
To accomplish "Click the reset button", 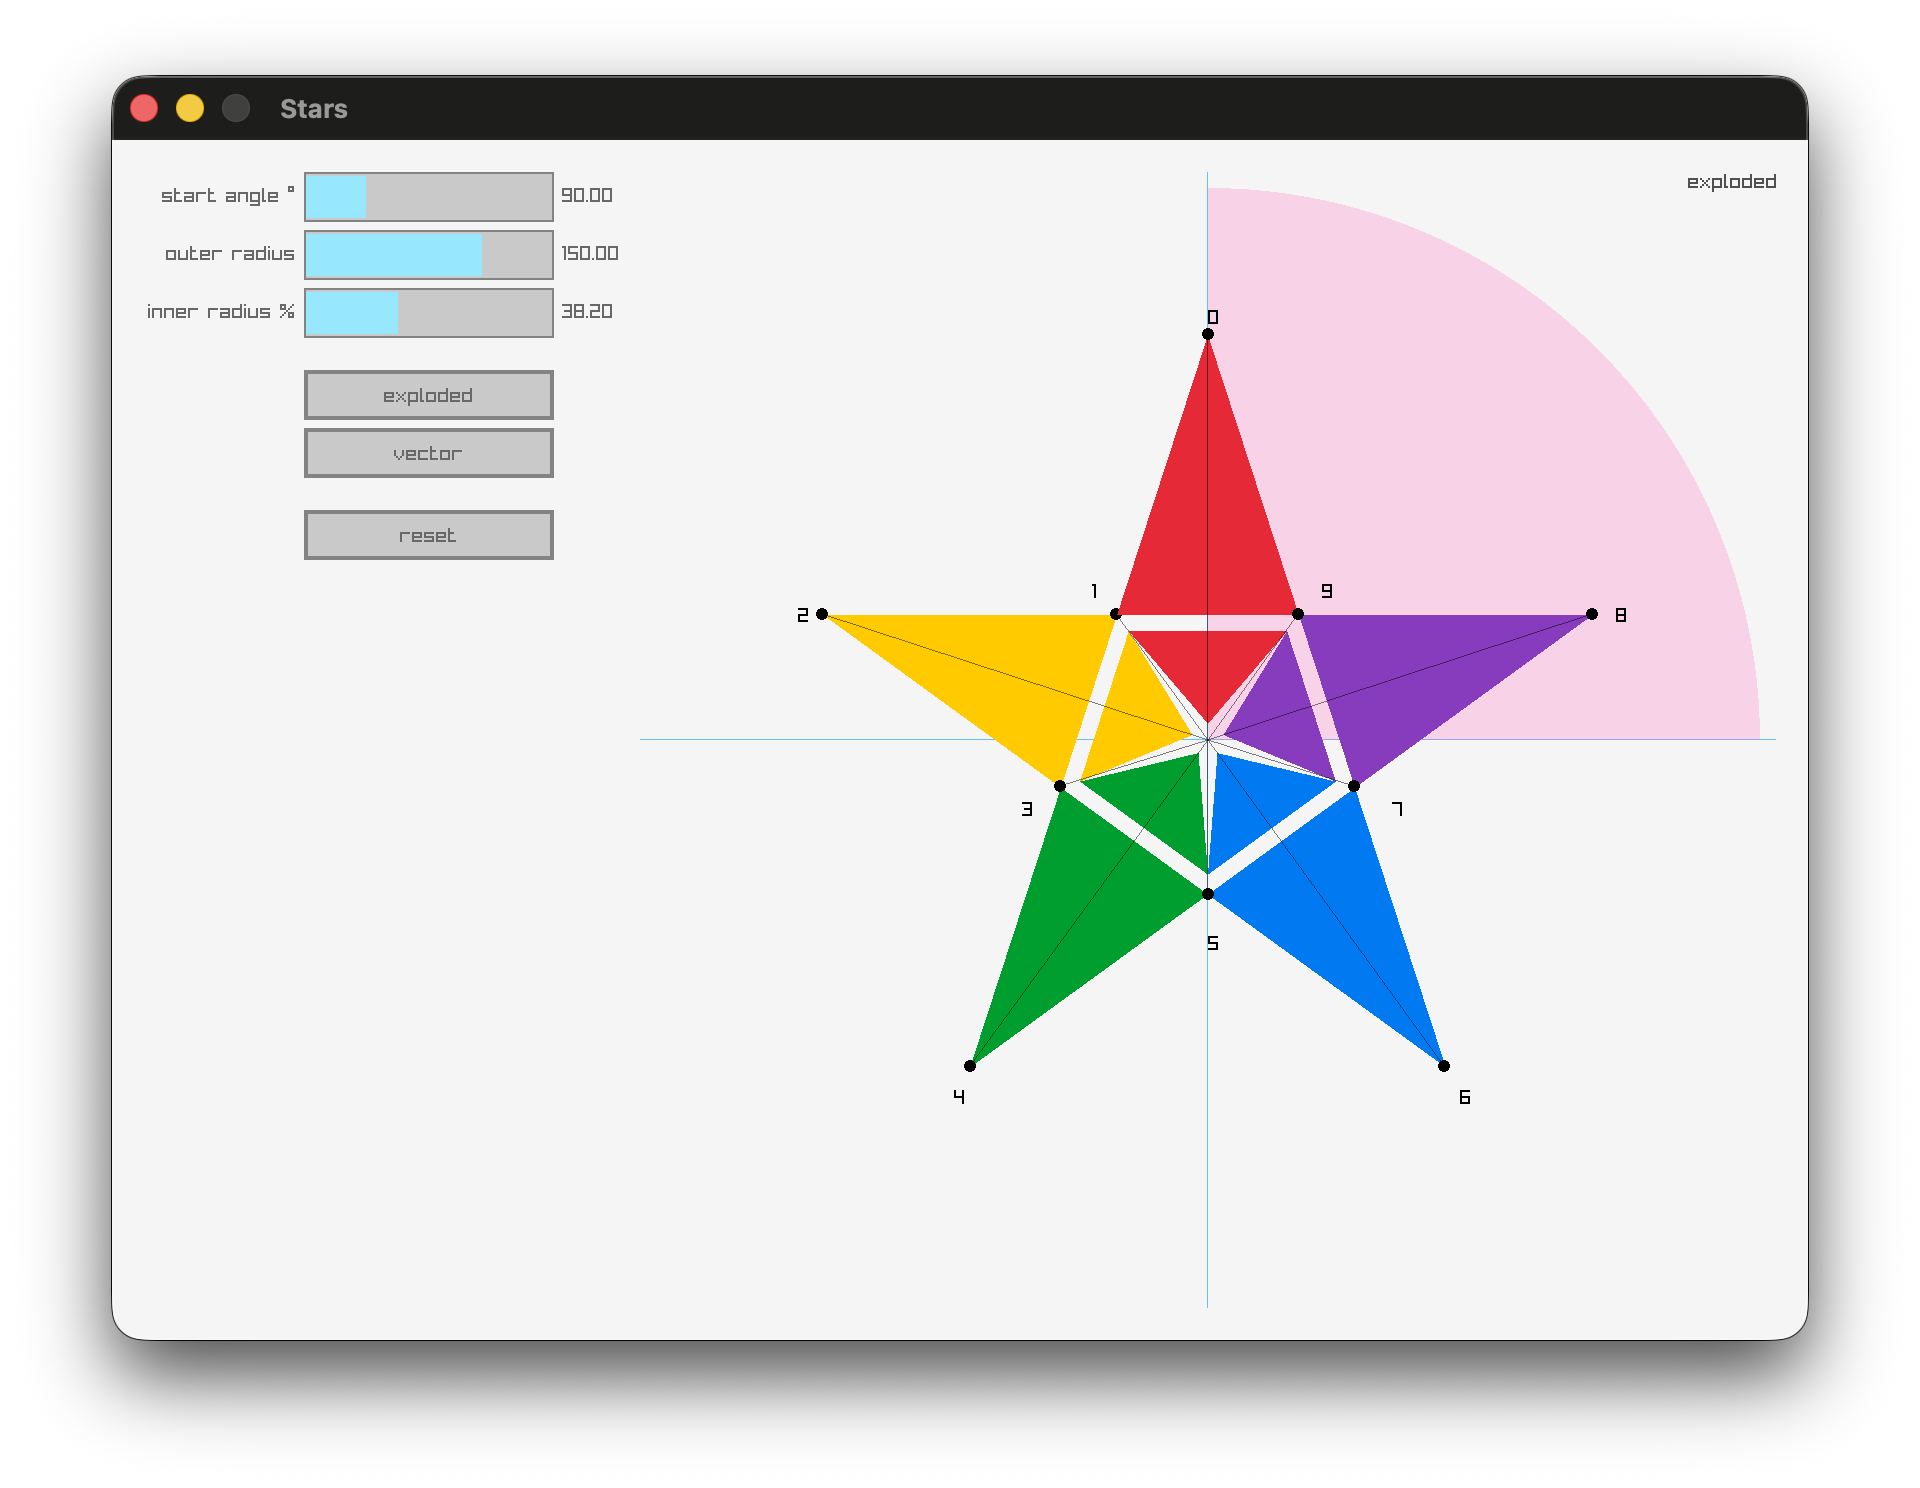I will coord(428,535).
